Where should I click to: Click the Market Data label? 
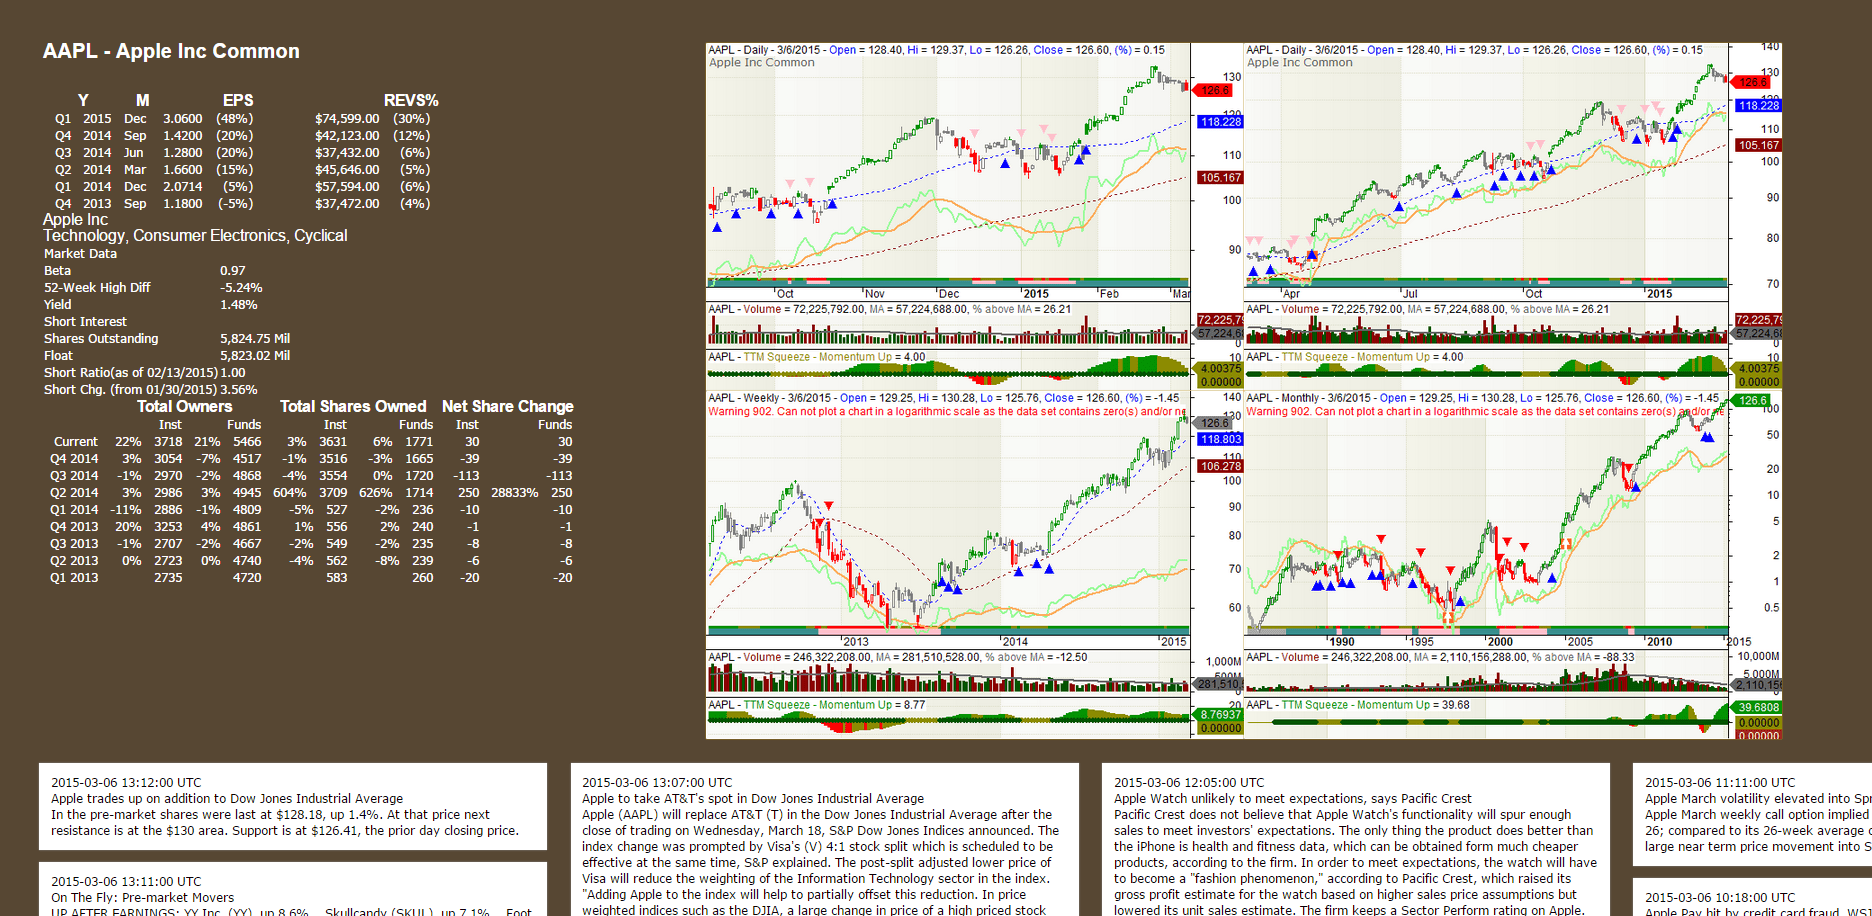(x=80, y=254)
